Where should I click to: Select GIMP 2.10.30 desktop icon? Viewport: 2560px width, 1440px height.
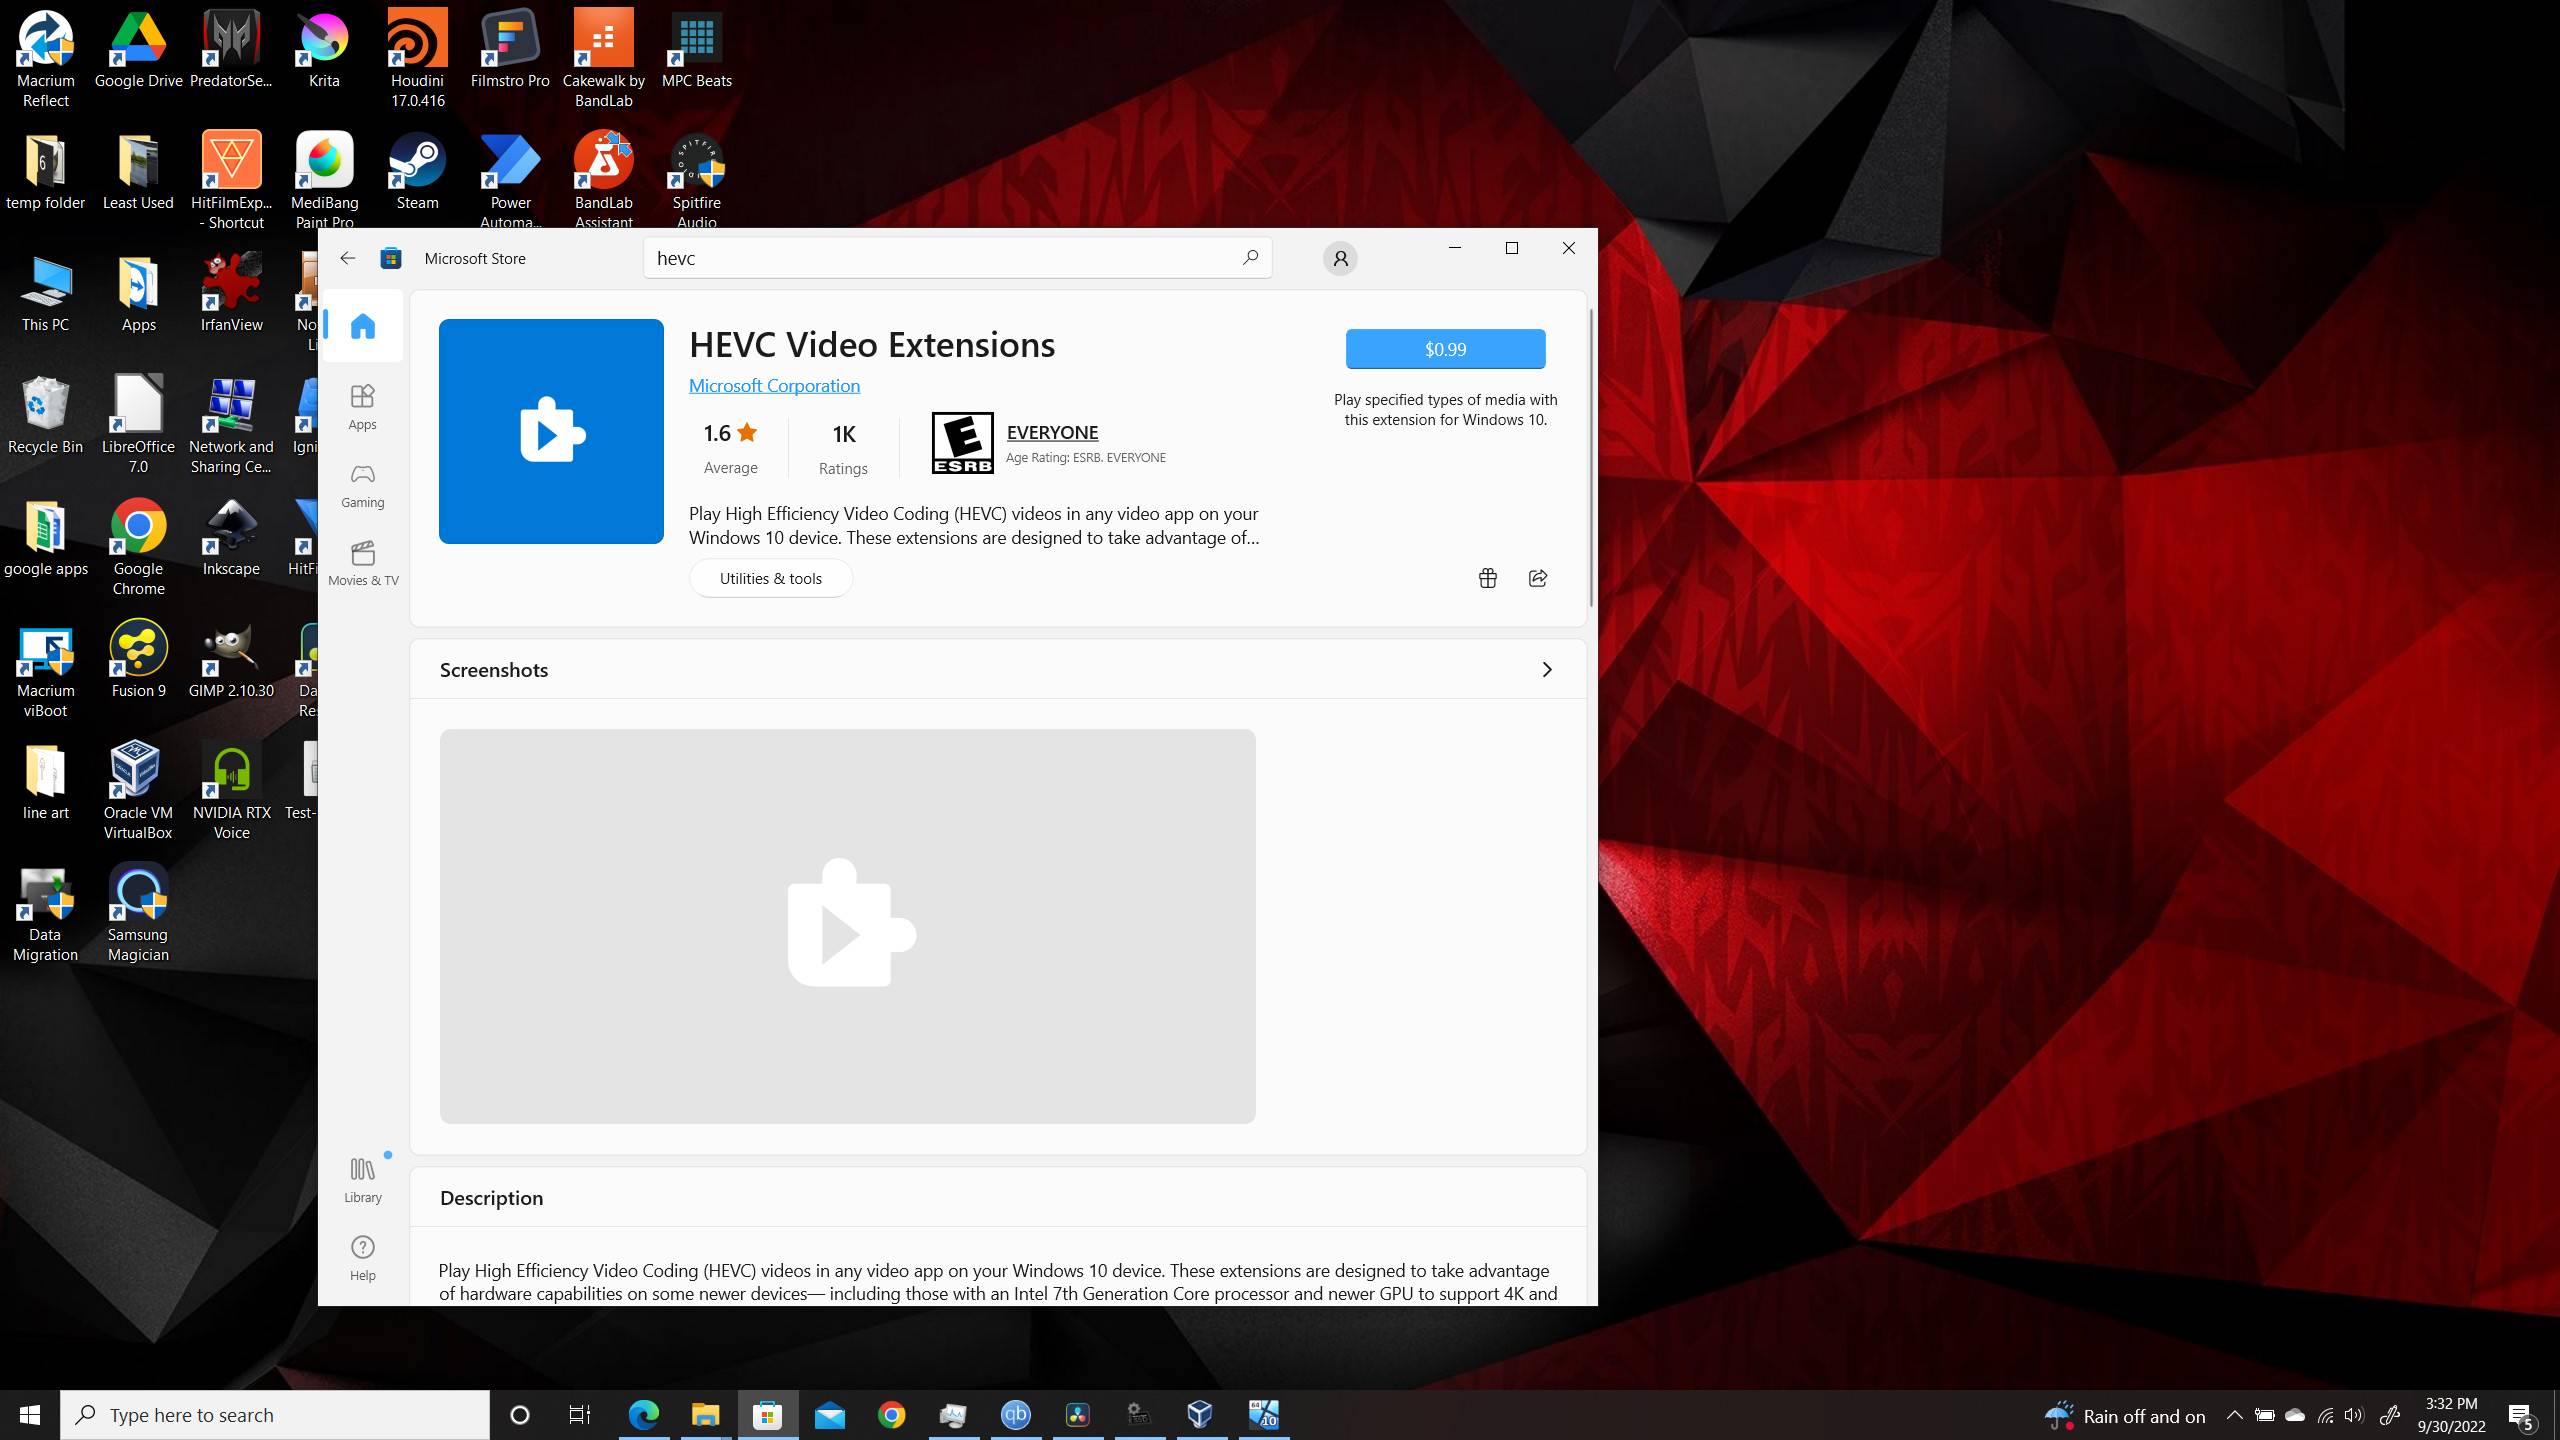tap(231, 660)
